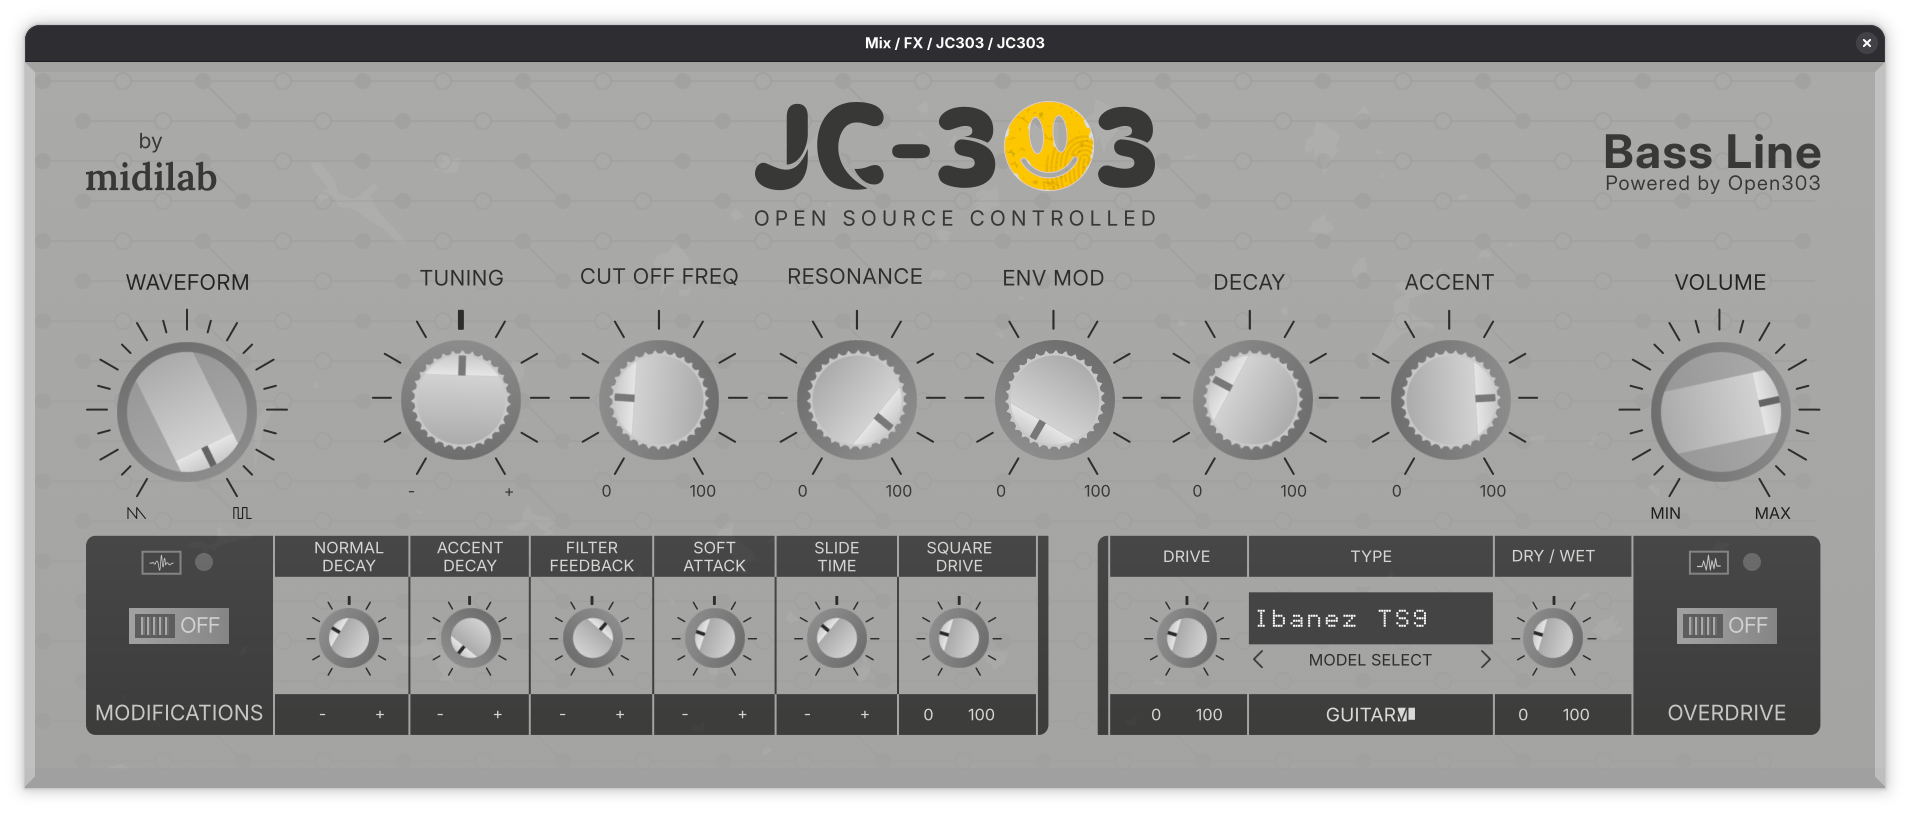Click the Resonance knob
This screenshot has height=813, width=1910.
point(856,399)
